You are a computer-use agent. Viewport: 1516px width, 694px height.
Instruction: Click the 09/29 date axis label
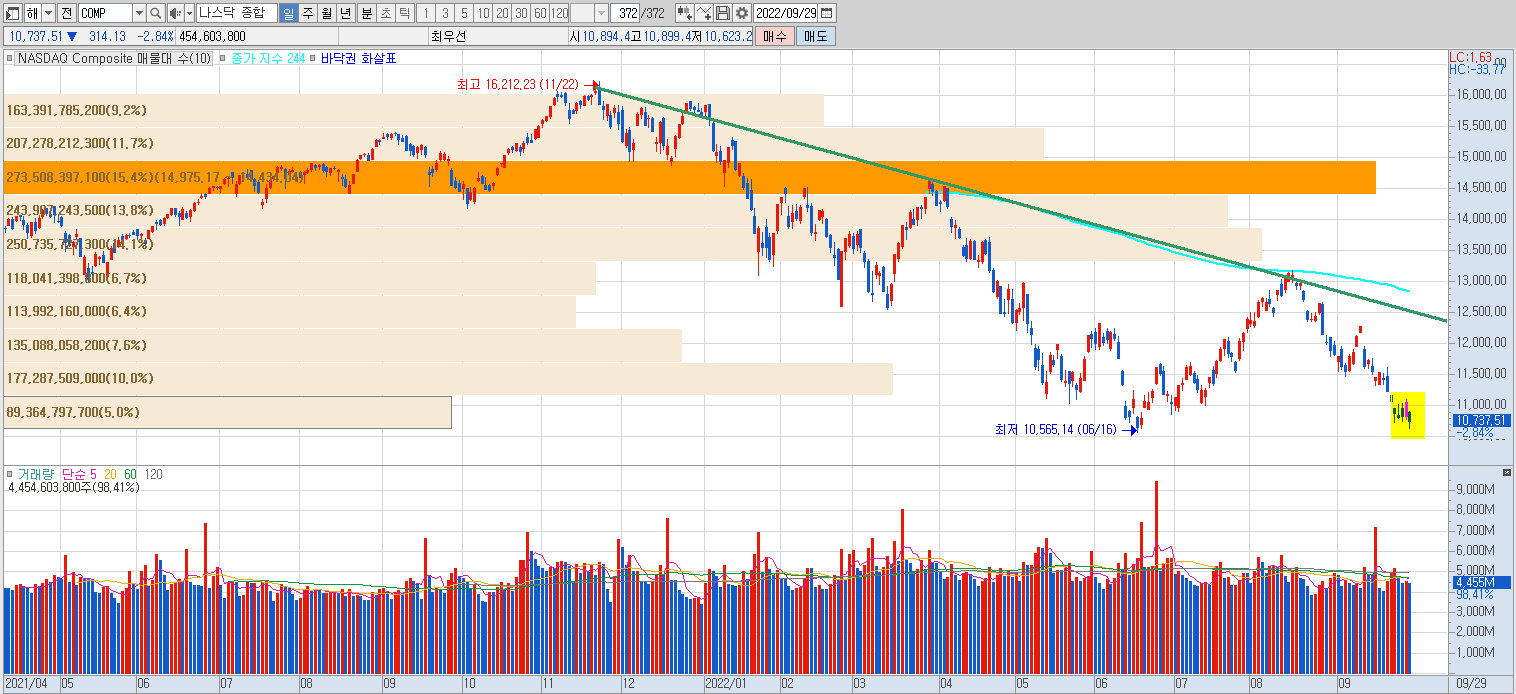pos(1470,685)
